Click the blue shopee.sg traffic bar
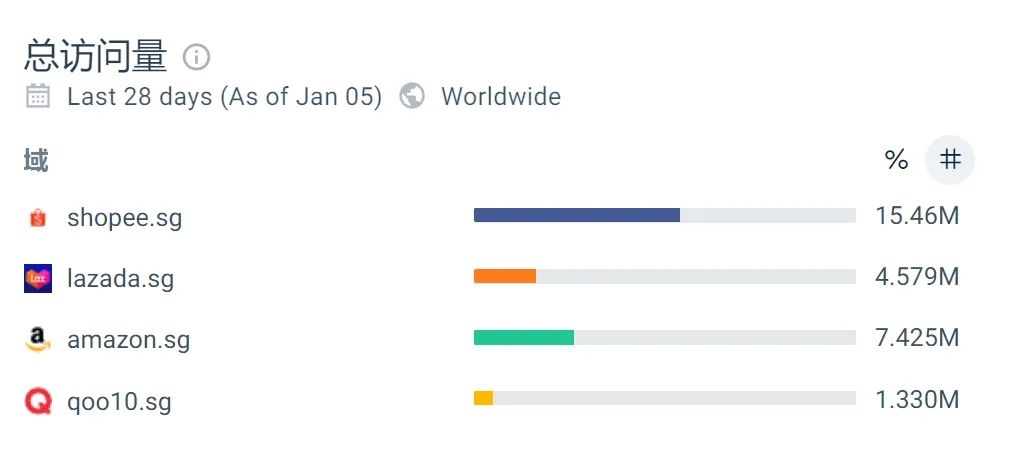The height and width of the screenshot is (469, 1027). [577, 215]
